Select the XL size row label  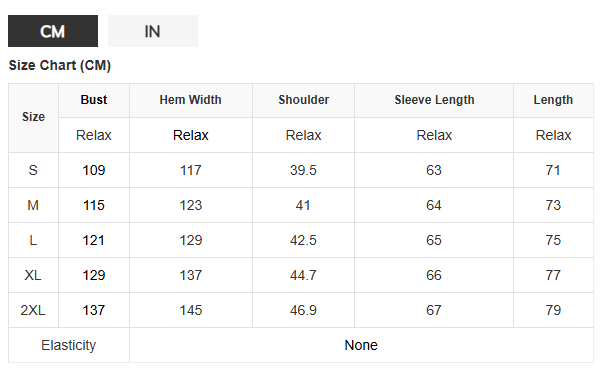pos(34,275)
